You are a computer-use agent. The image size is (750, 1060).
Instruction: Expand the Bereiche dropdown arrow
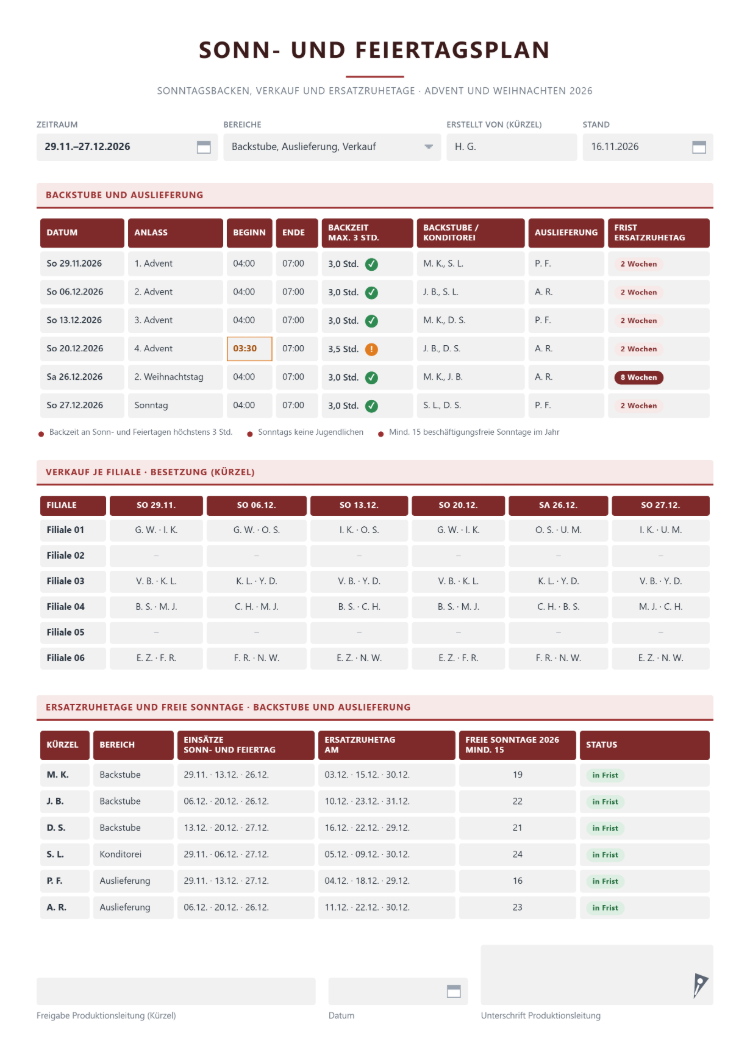428,147
